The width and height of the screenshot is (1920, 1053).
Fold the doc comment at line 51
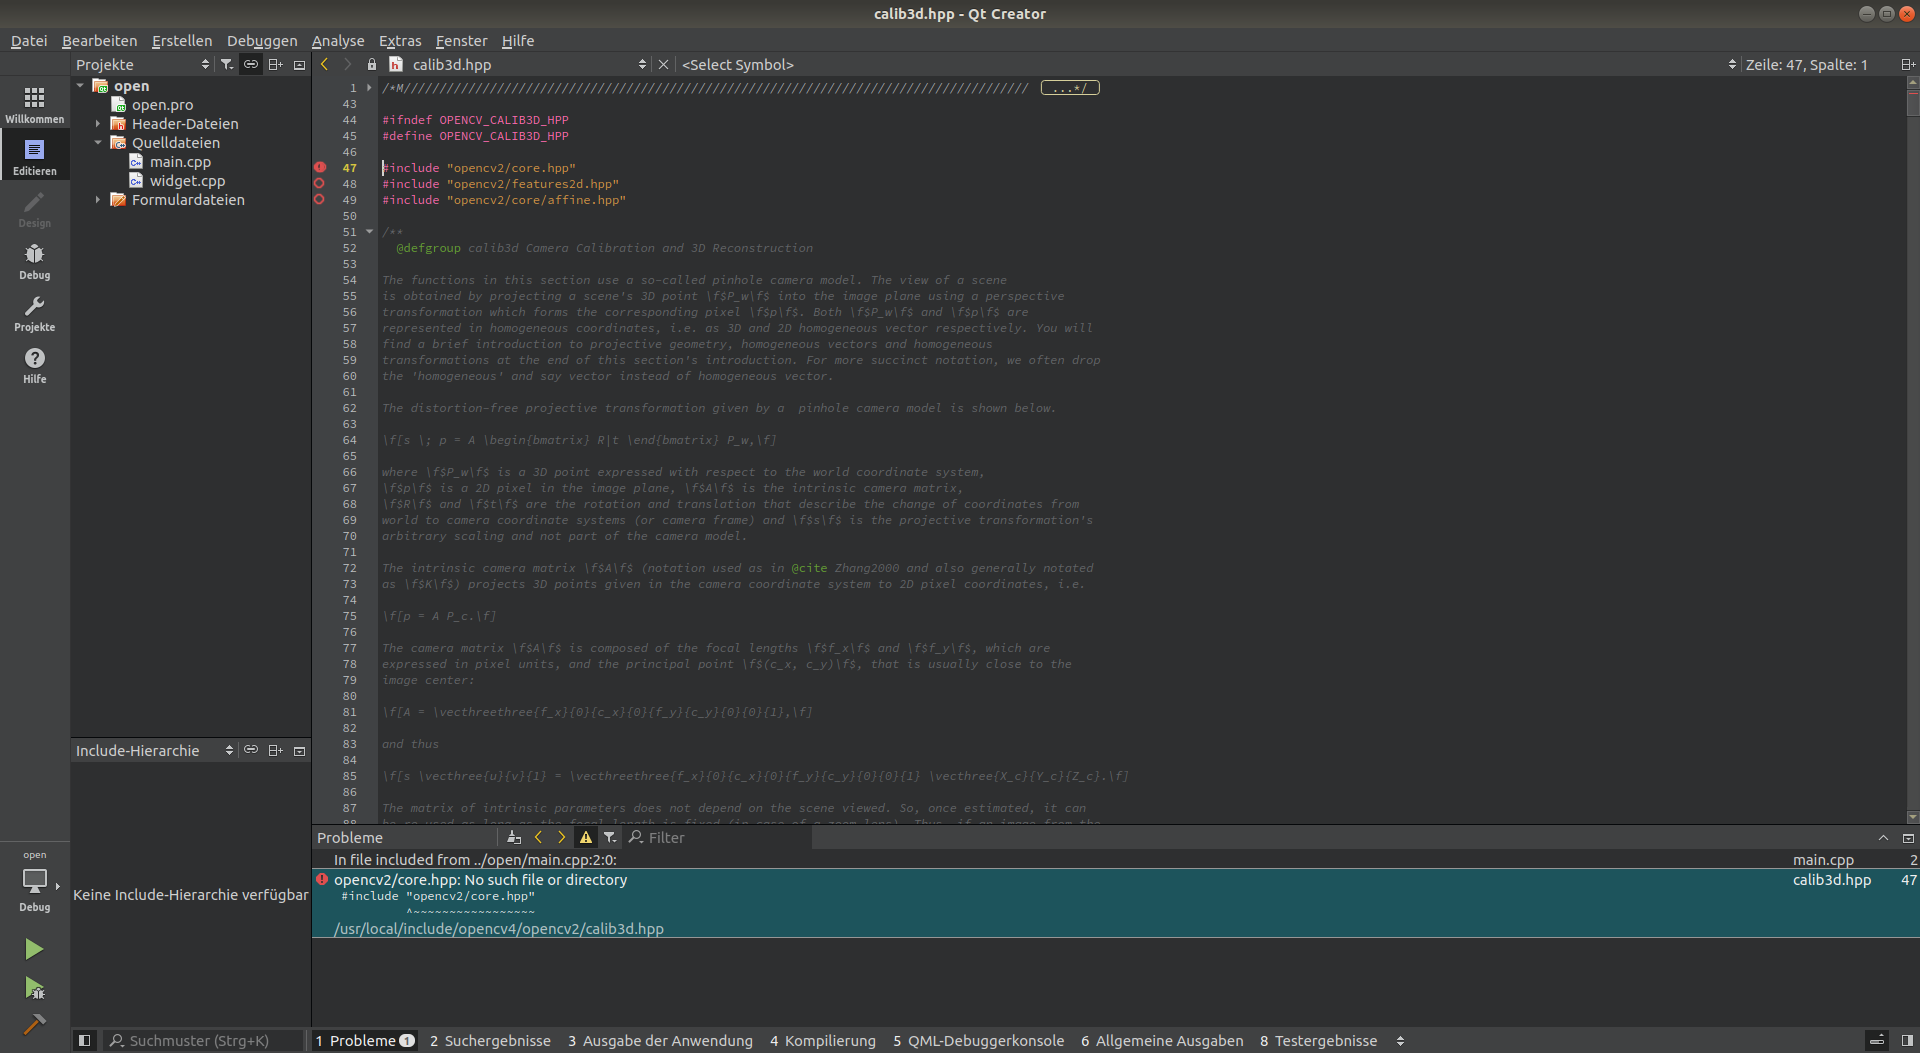[369, 232]
